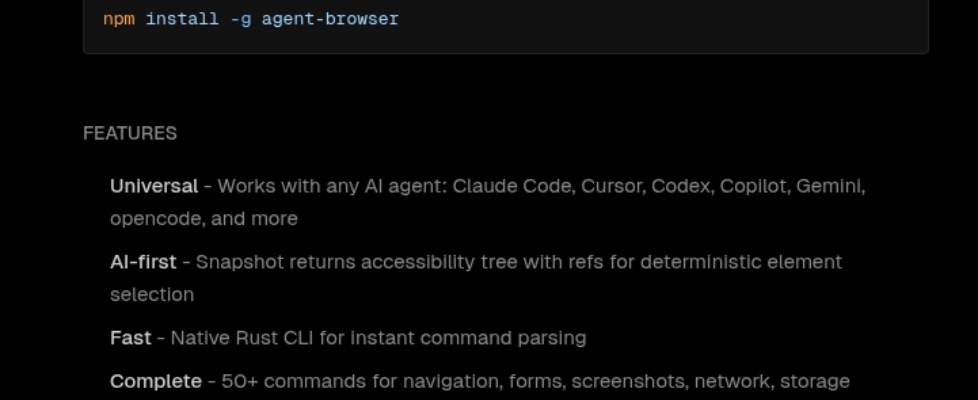The width and height of the screenshot is (978, 400).
Task: Select the bold AI-first feature label
Action: coord(143,262)
